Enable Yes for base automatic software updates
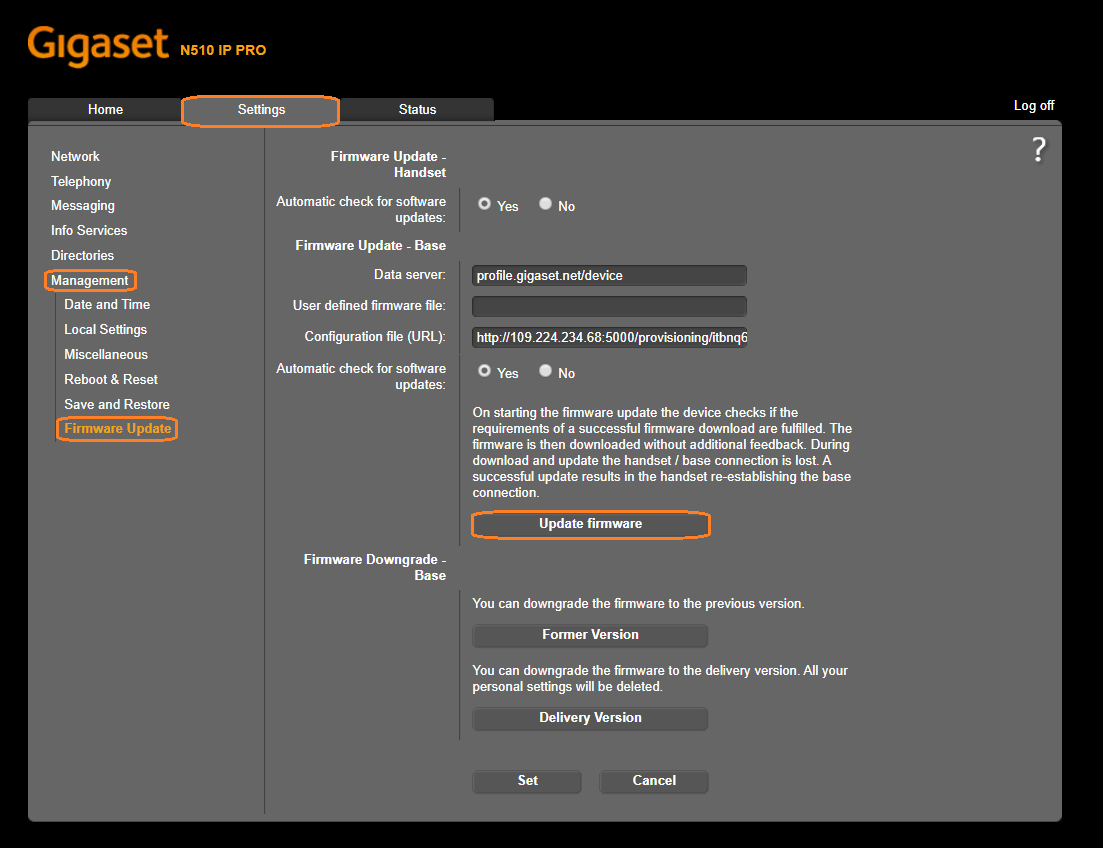This screenshot has width=1103, height=848. [484, 371]
